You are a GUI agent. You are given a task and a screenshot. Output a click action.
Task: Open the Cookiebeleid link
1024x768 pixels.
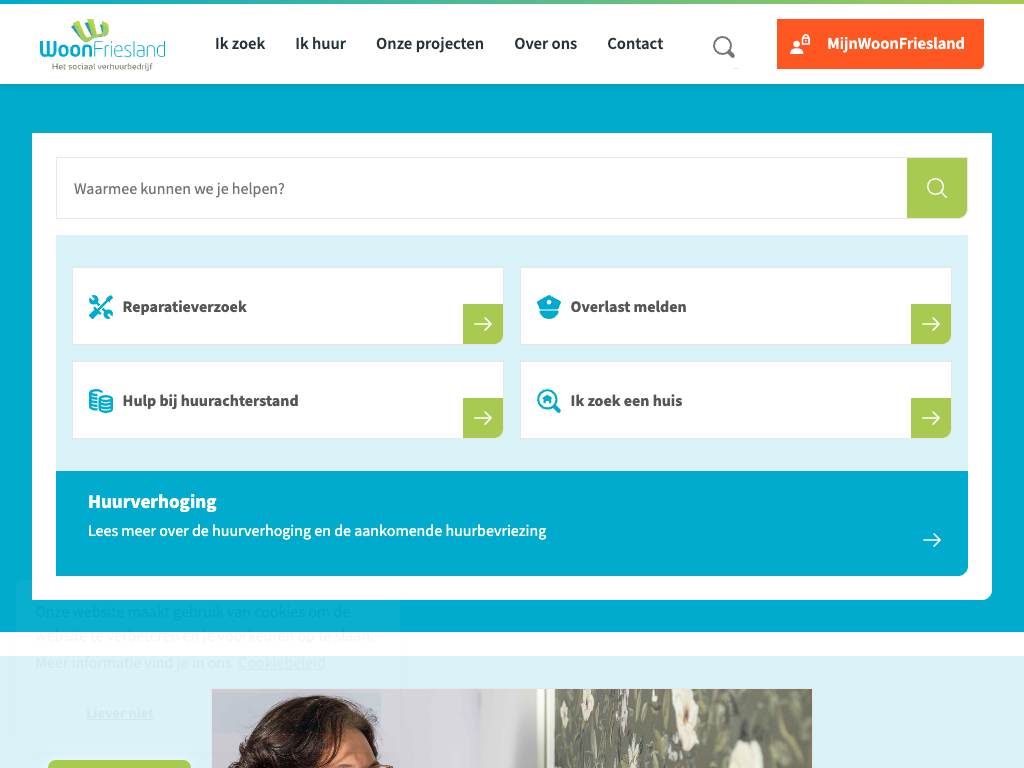[281, 663]
